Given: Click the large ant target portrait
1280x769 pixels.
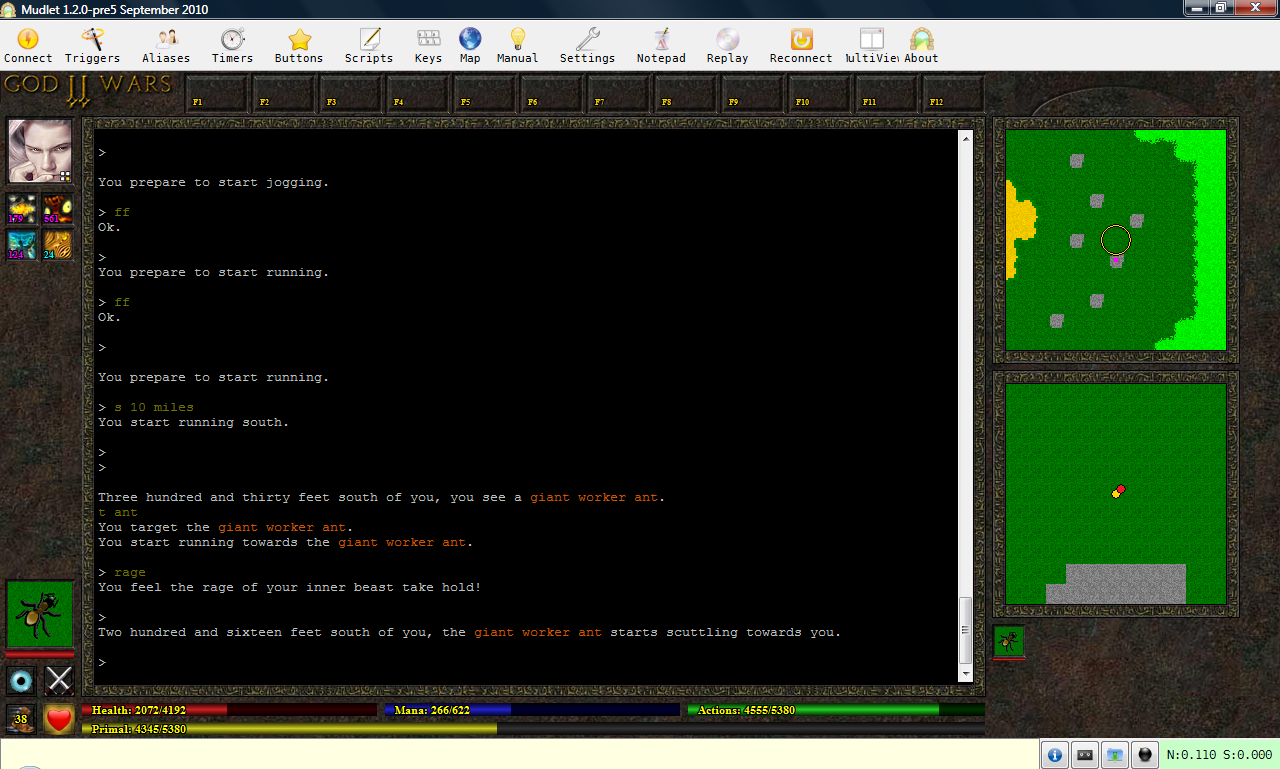Looking at the screenshot, I should pos(40,614).
